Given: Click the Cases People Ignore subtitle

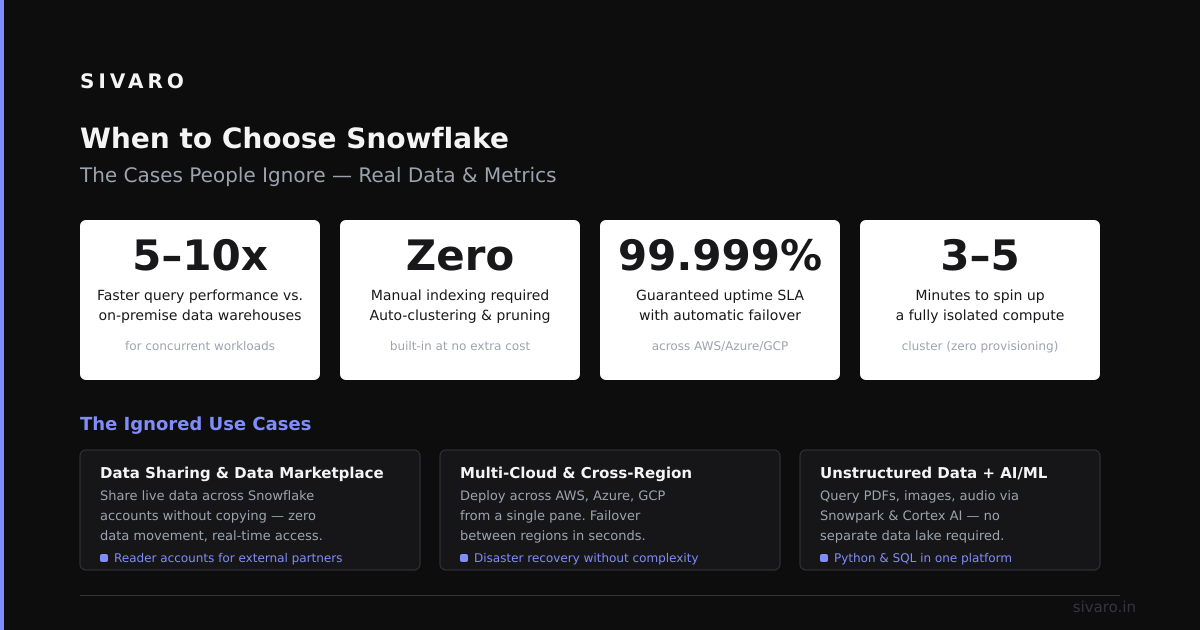Looking at the screenshot, I should (x=318, y=175).
